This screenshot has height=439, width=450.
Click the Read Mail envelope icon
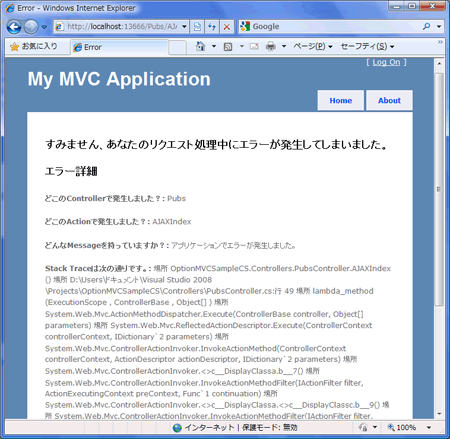254,47
